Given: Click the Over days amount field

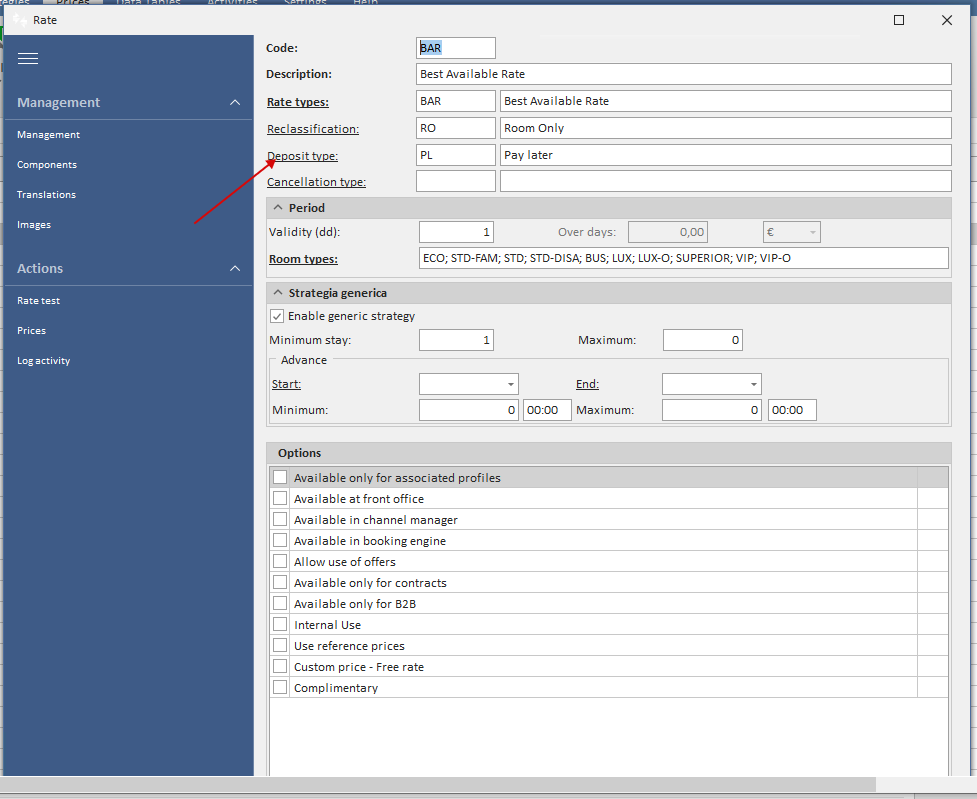Looking at the screenshot, I should [668, 232].
